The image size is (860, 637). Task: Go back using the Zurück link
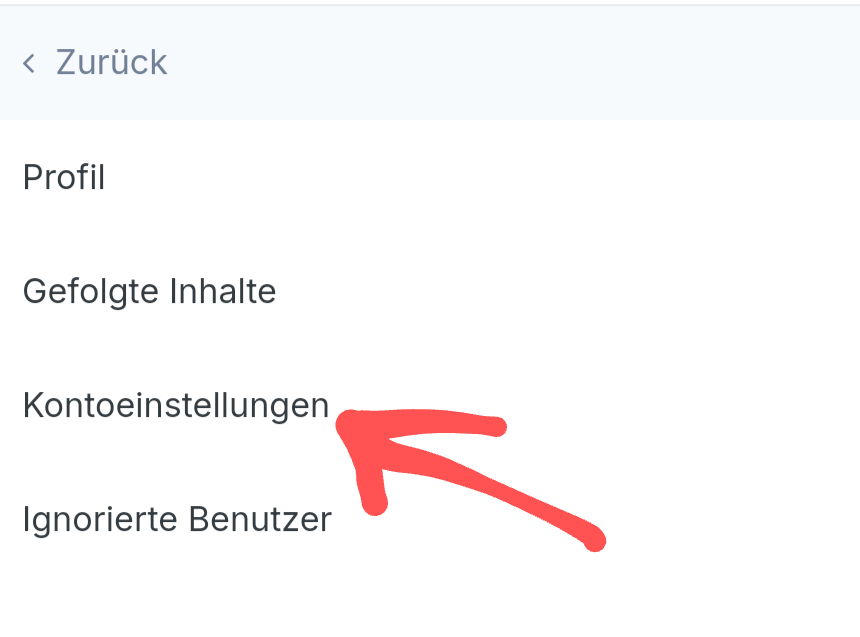click(111, 63)
